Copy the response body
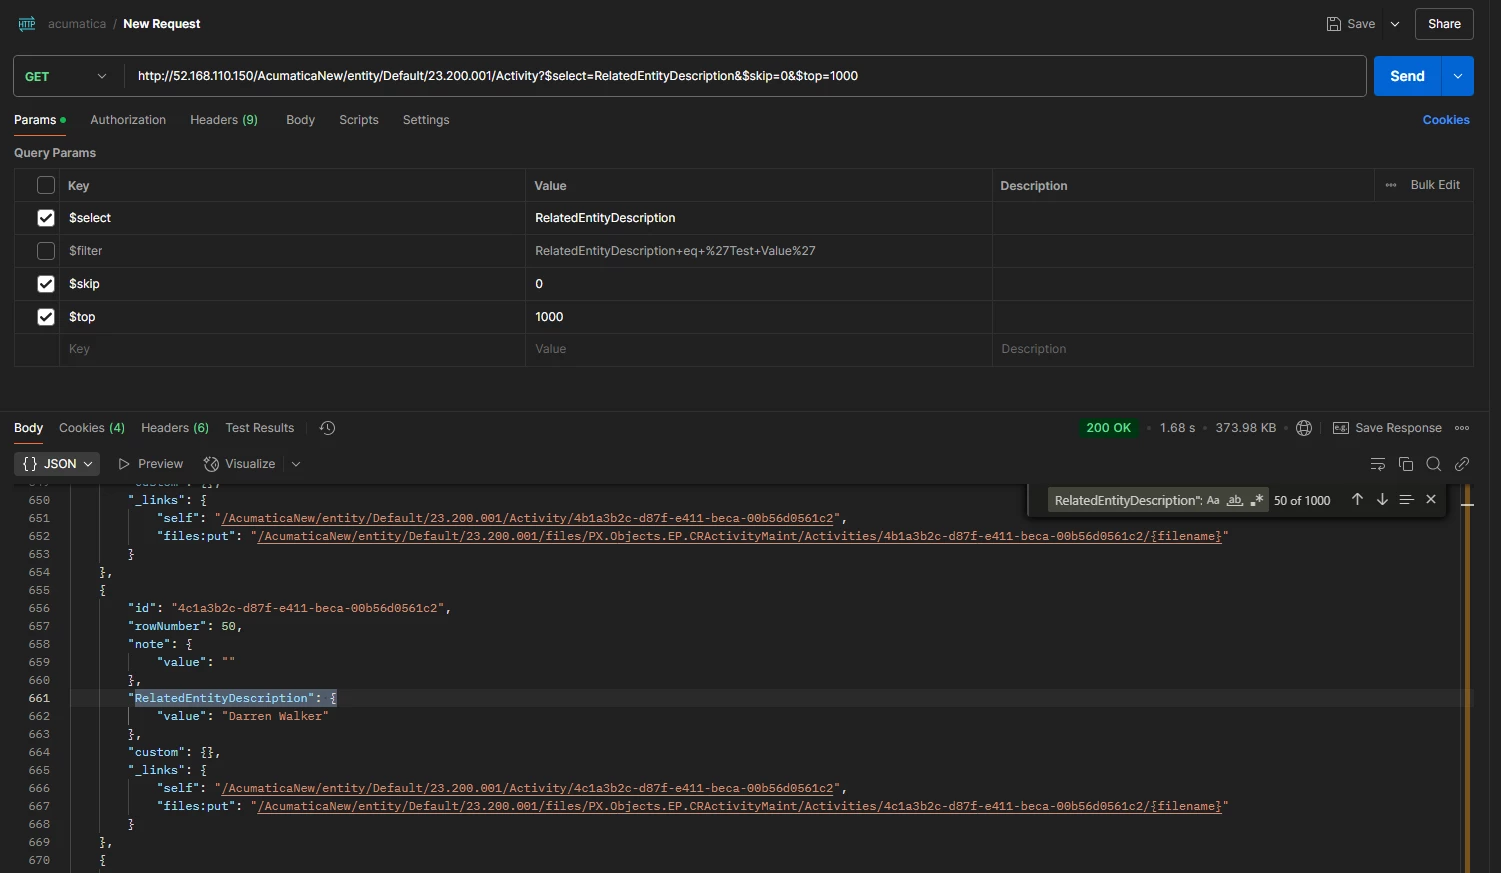This screenshot has width=1501, height=873. click(x=1406, y=463)
